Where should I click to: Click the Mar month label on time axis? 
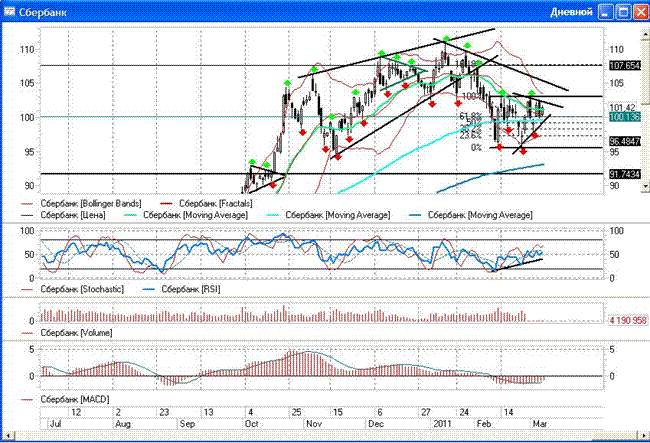(x=540, y=424)
